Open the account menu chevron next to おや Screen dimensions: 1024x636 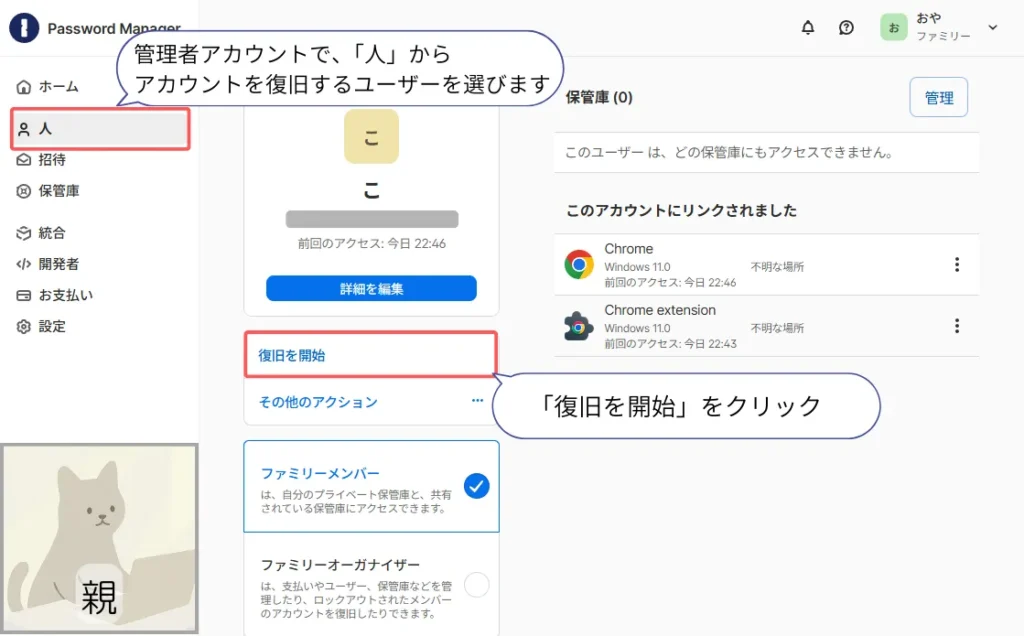click(x=992, y=28)
